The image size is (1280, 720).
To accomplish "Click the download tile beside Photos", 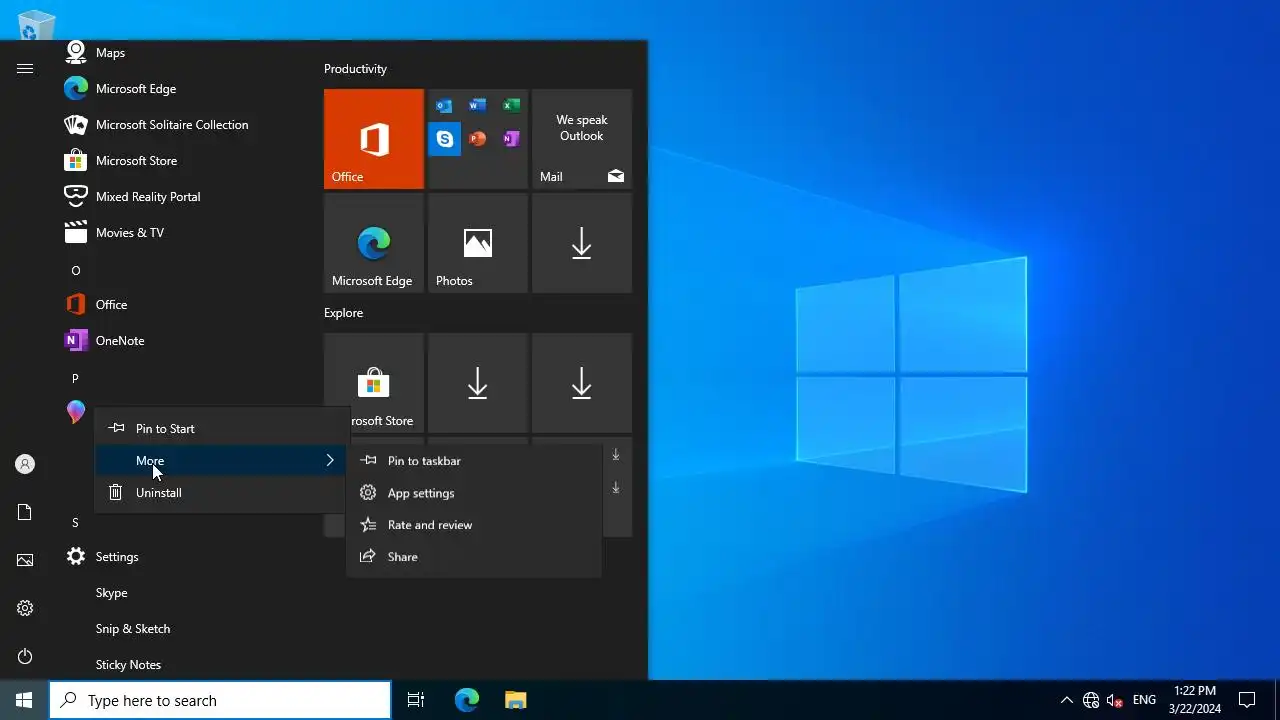I will pos(582,243).
